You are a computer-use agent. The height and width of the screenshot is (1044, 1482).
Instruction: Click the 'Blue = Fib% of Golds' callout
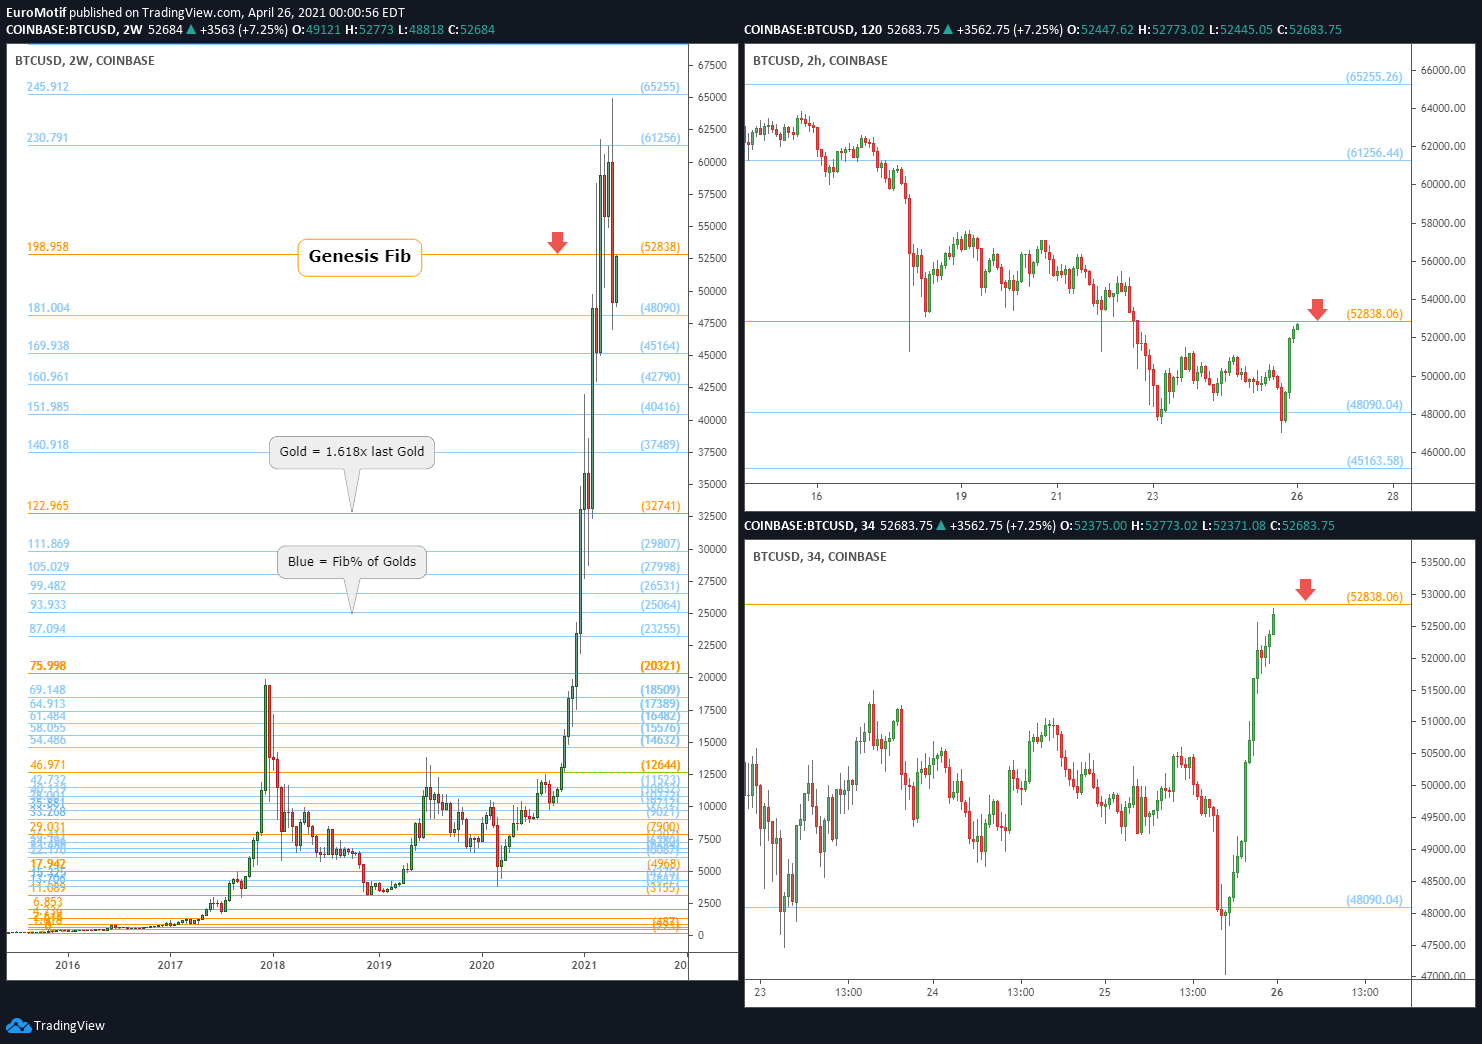(x=352, y=562)
